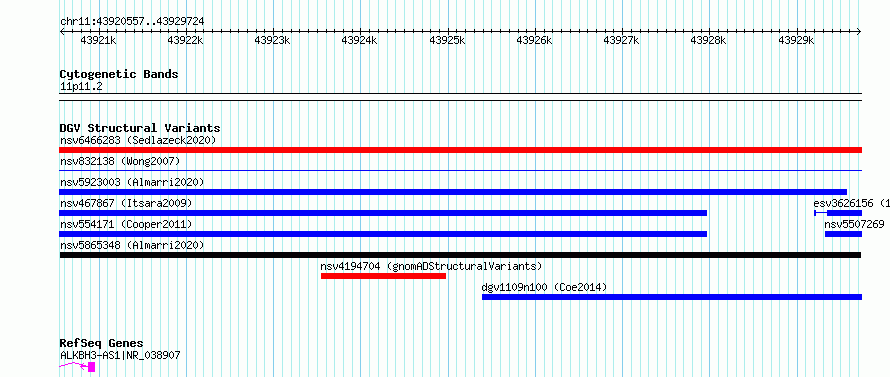The image size is (890, 377).
Task: Click the 43929k ruler tick label
Action: pyautogui.click(x=796, y=41)
